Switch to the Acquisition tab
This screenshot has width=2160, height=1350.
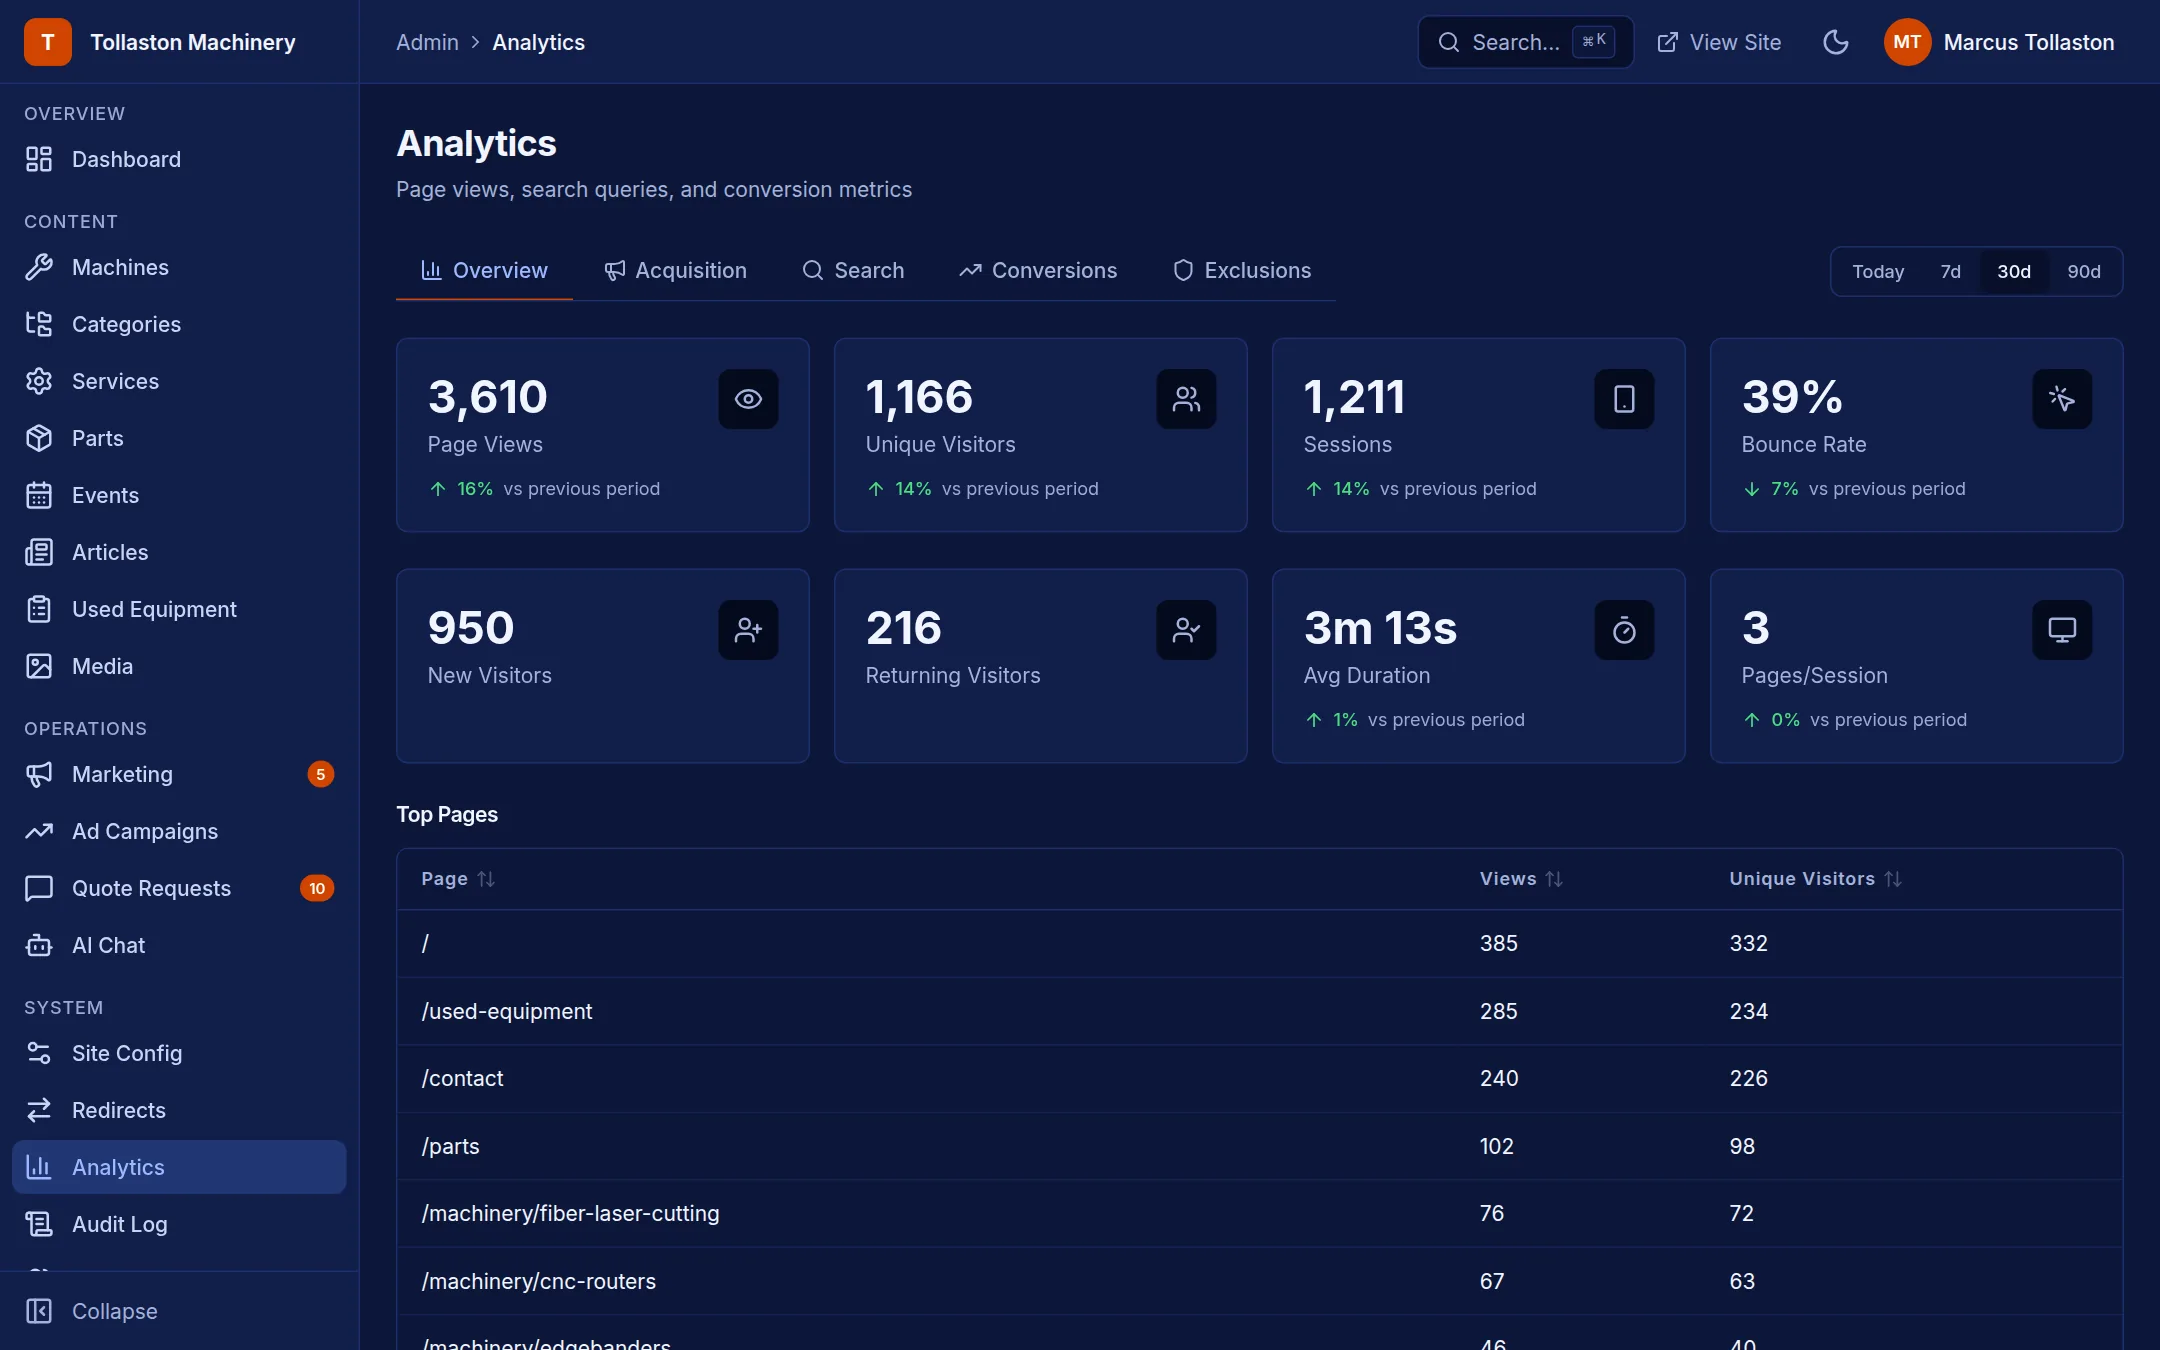[675, 270]
